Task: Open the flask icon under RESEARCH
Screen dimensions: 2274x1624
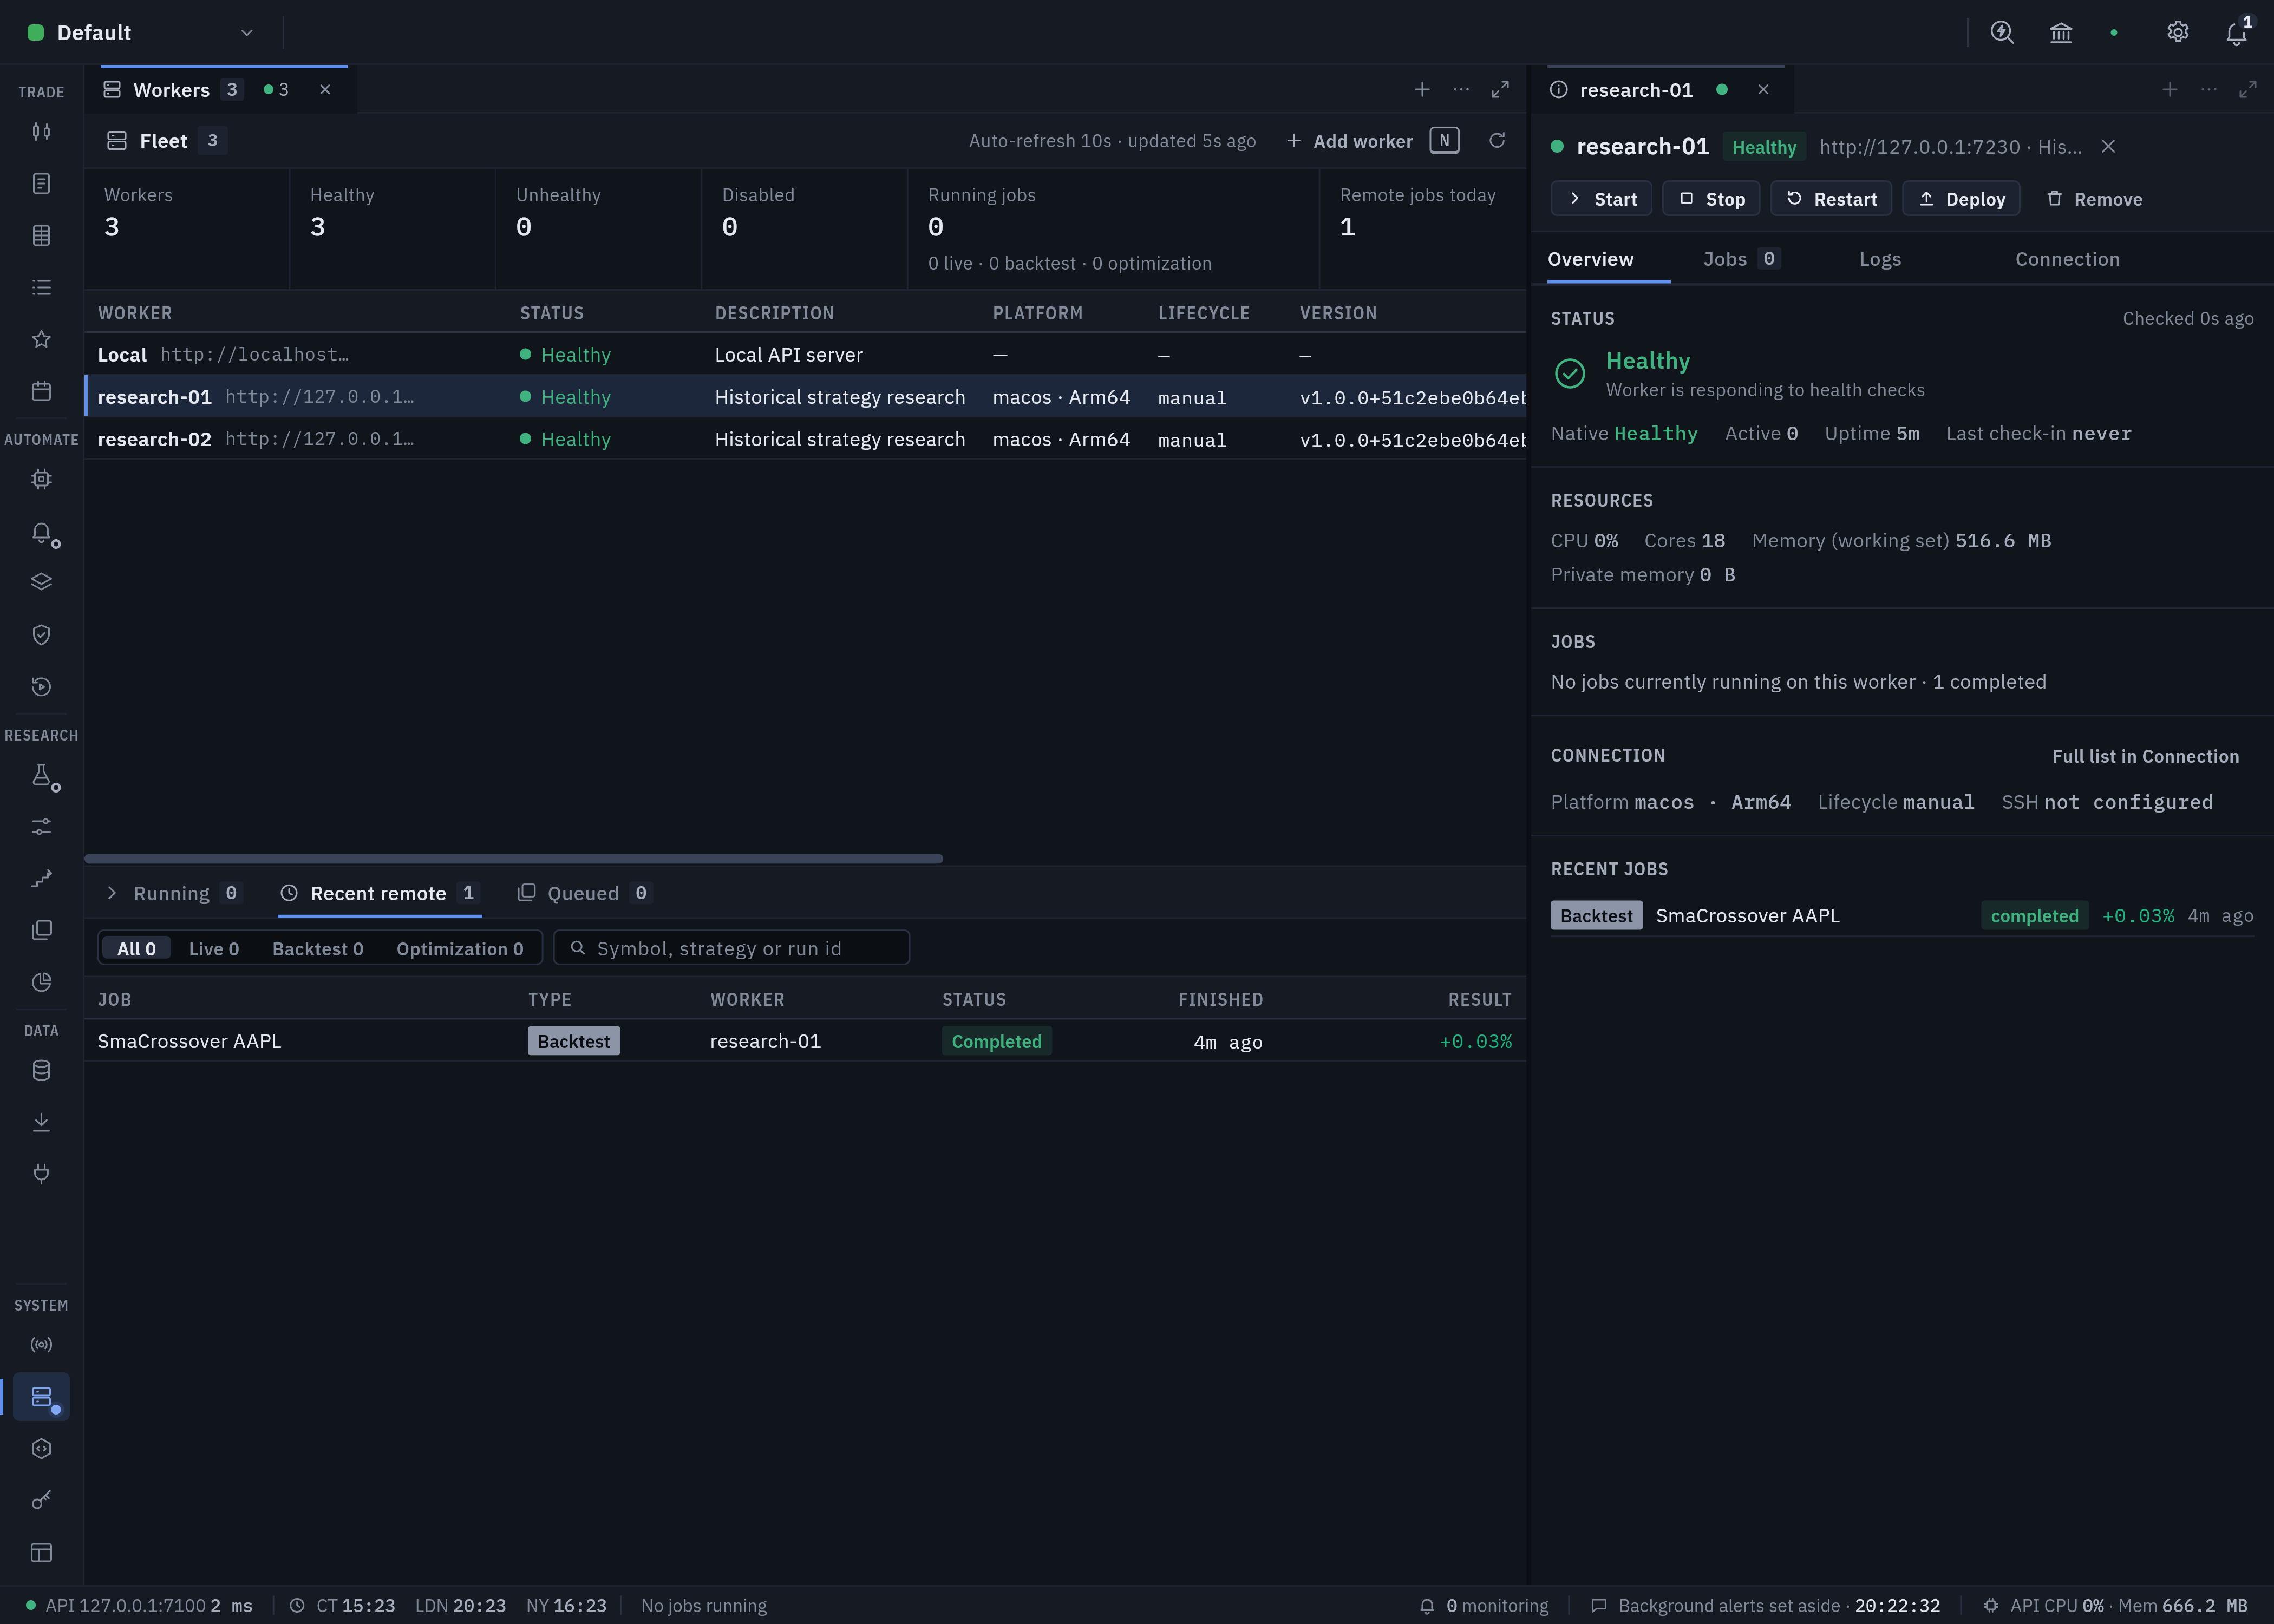Action: coord(41,776)
